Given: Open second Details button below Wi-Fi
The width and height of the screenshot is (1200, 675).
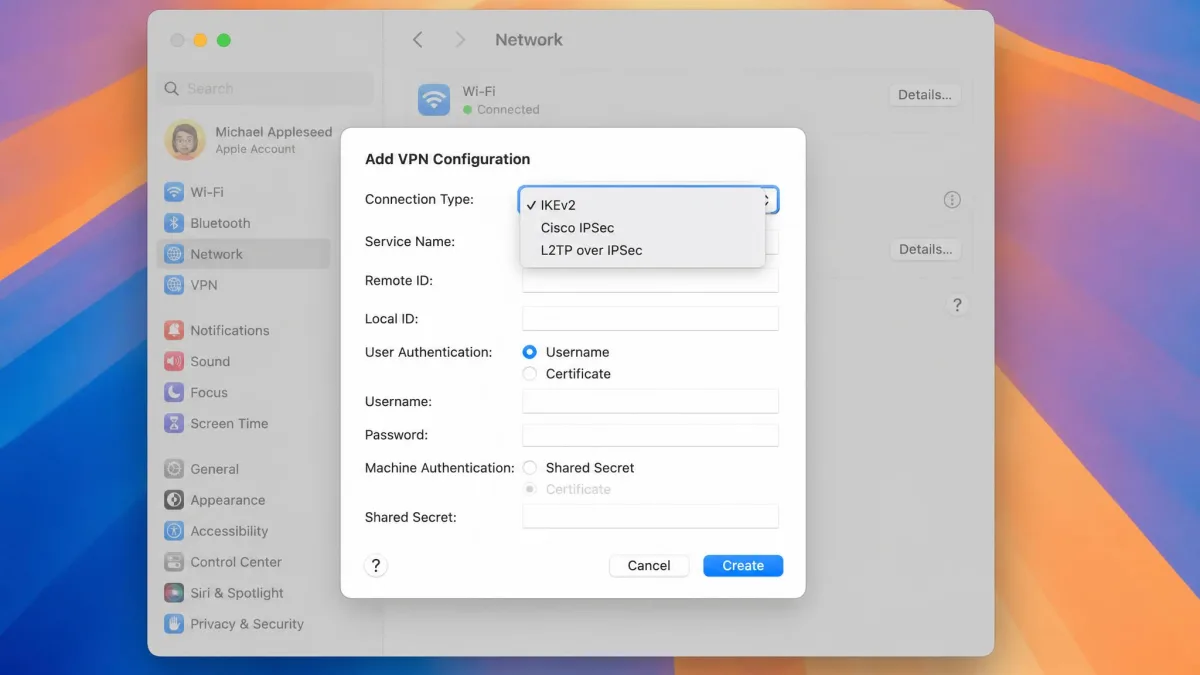Looking at the screenshot, I should pyautogui.click(x=924, y=249).
